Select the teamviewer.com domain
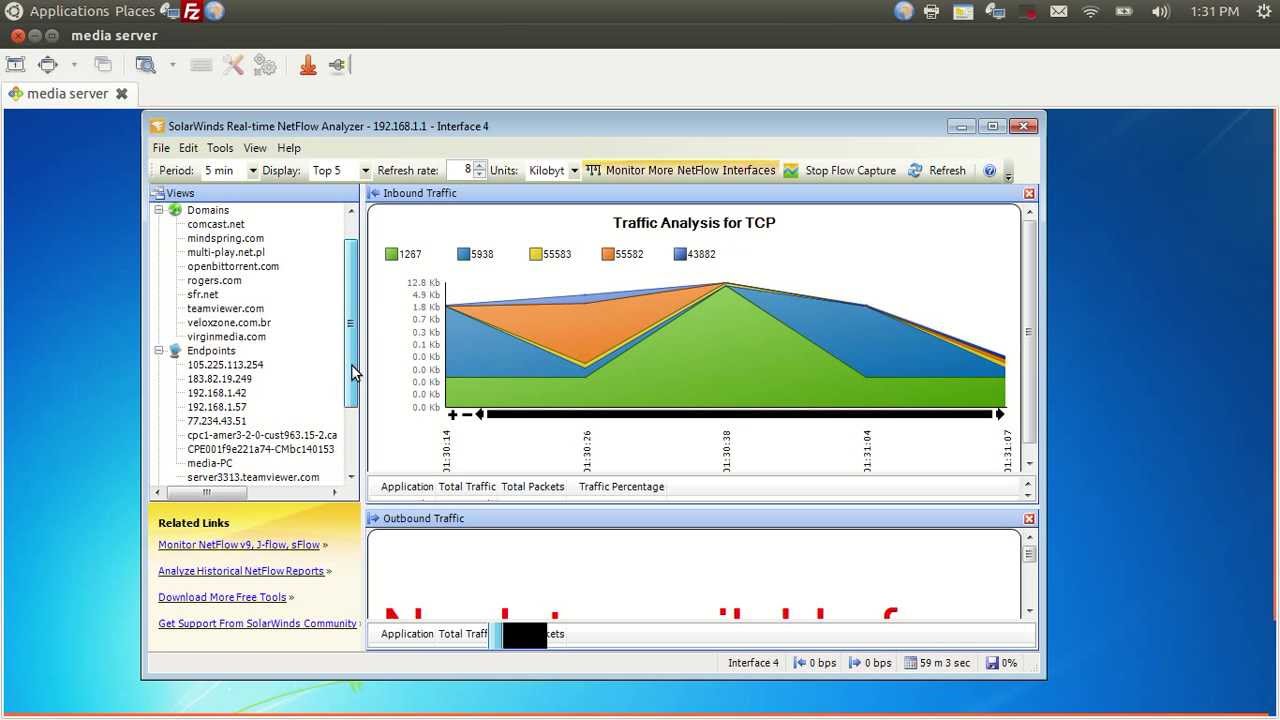This screenshot has width=1280, height=720. [226, 308]
